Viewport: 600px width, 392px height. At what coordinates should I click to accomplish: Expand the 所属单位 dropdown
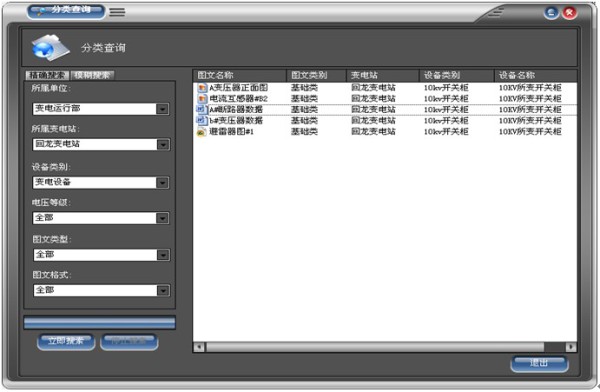pyautogui.click(x=163, y=109)
